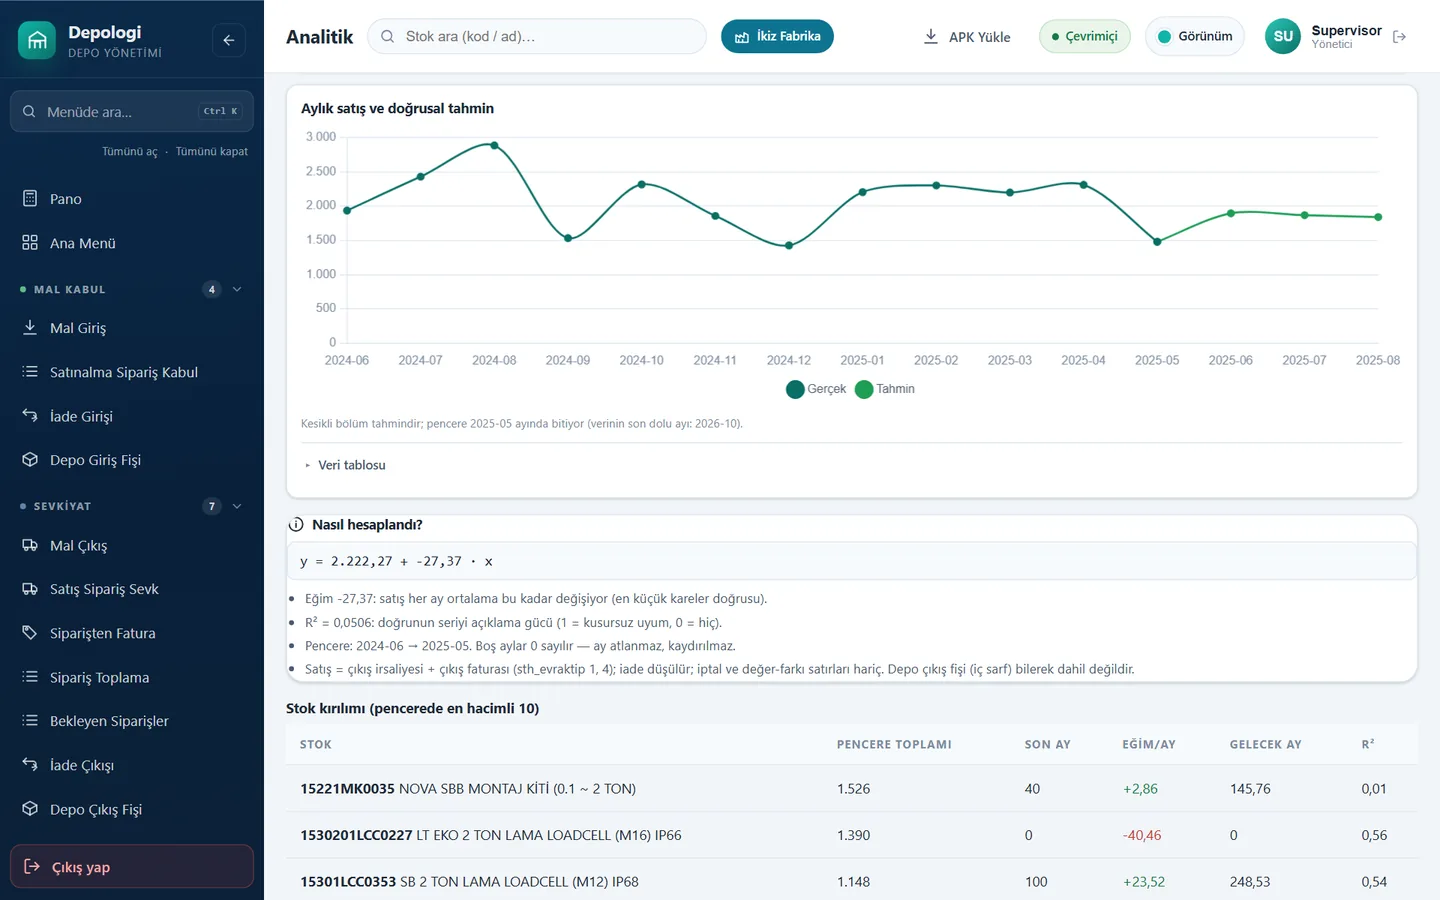Click the Çıkış yap button
This screenshot has height=900, width=1440.
click(x=132, y=867)
